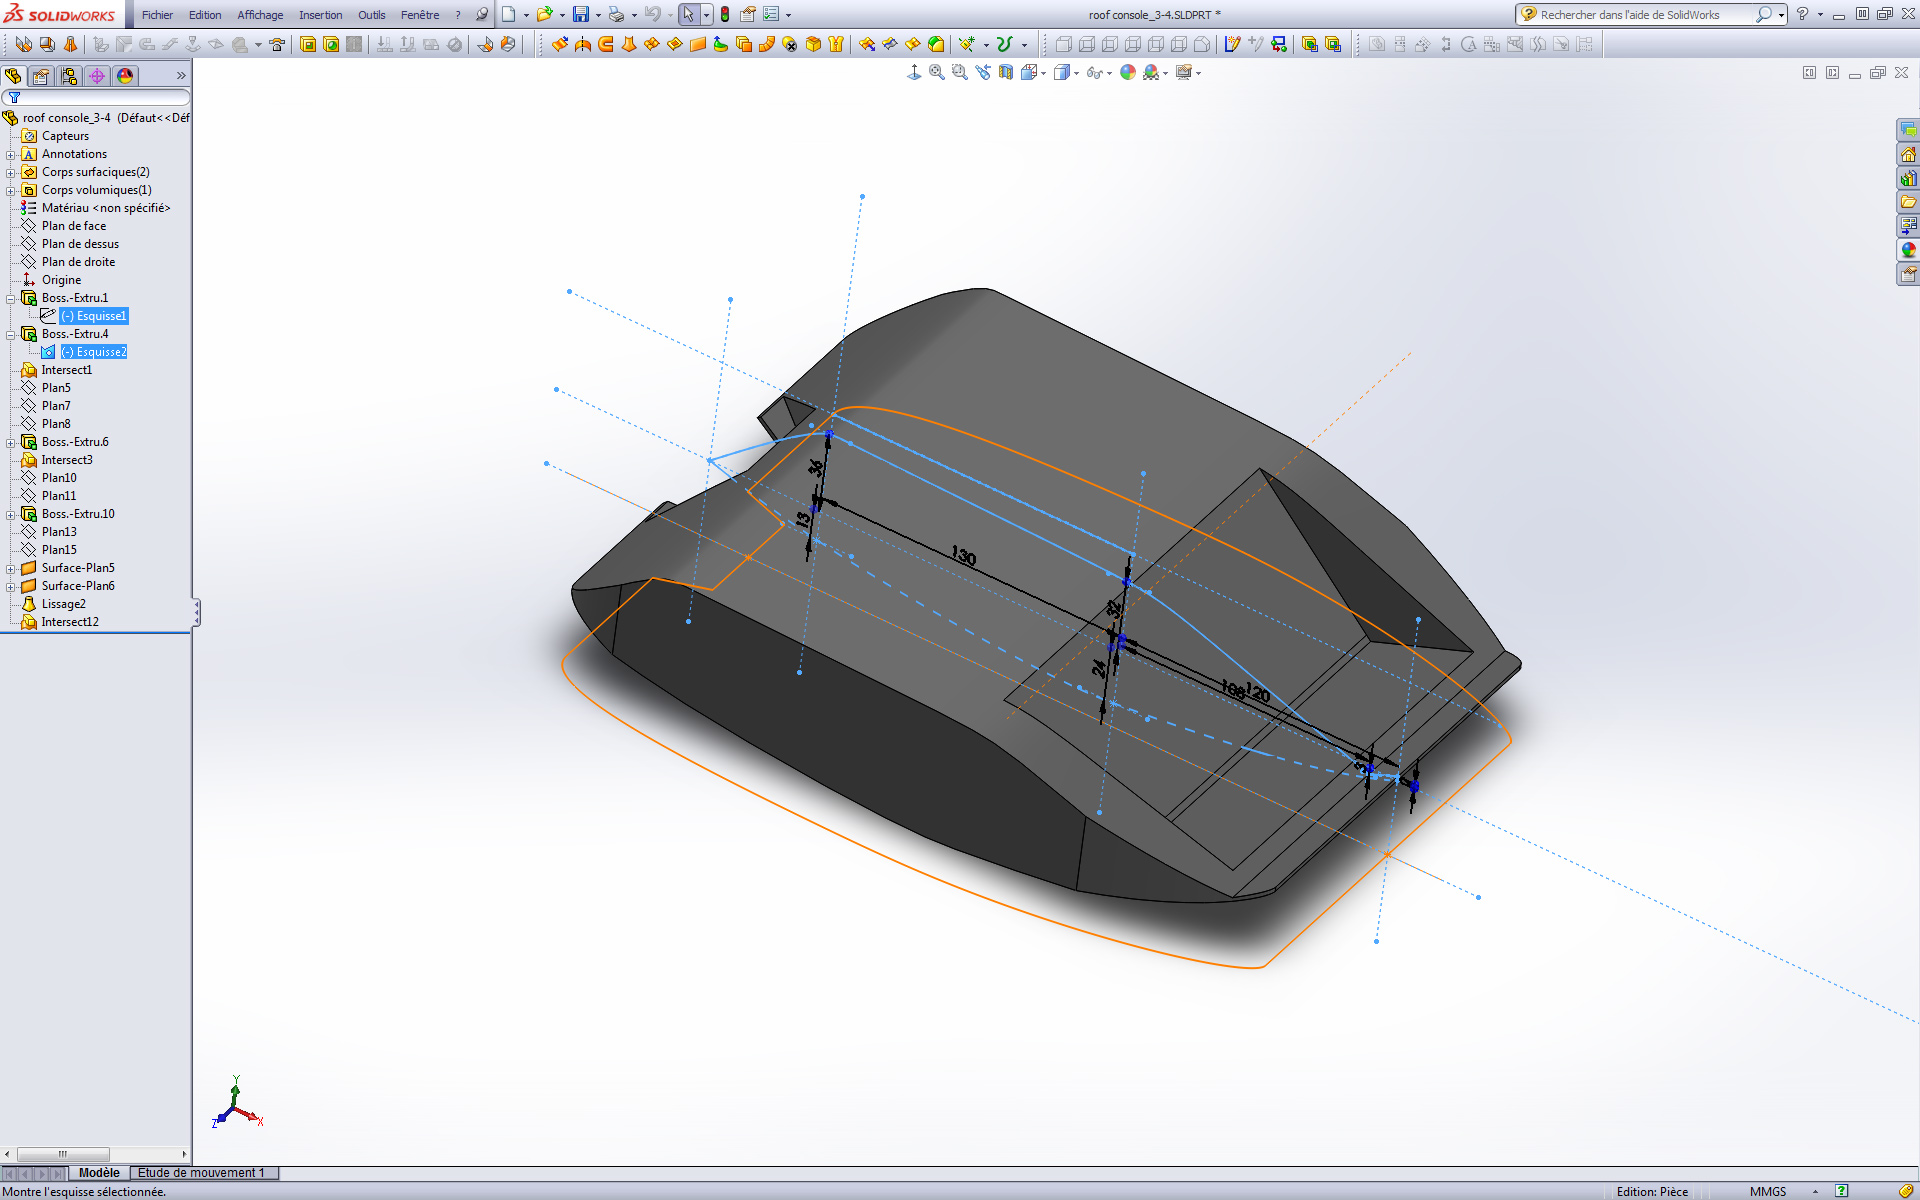Collapse Boss.-Extru.4 tree node
1920x1200 pixels.
(x=11, y=334)
